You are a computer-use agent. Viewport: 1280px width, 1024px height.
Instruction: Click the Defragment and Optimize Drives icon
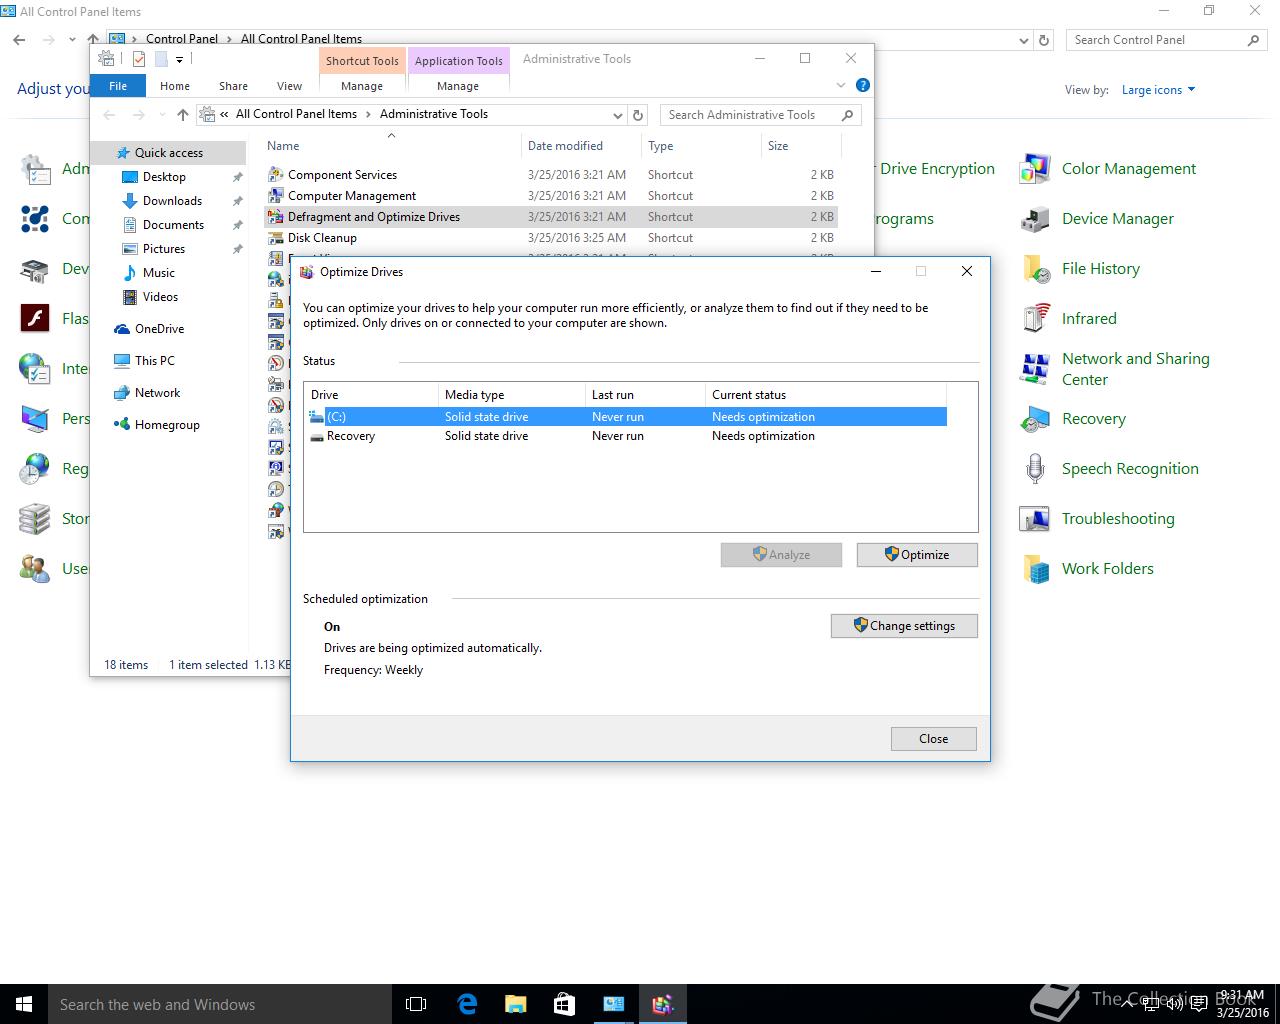click(276, 217)
